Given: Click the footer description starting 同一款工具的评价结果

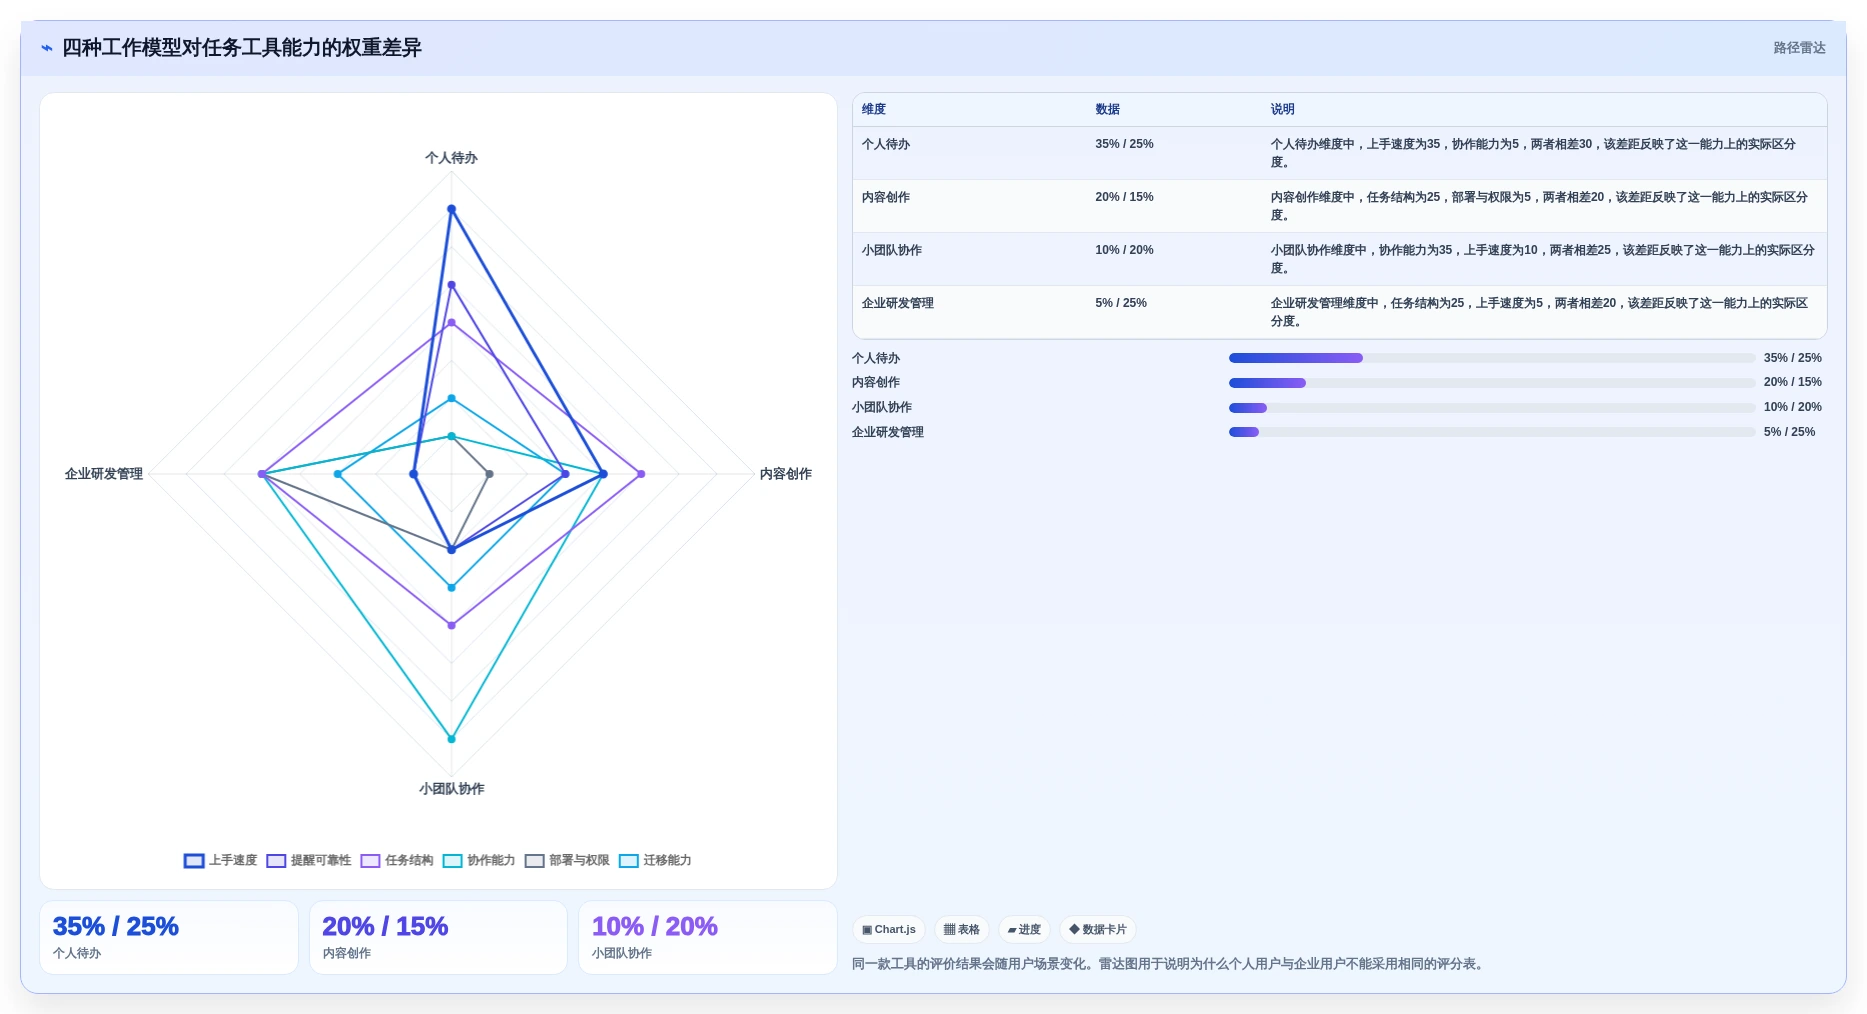Looking at the screenshot, I should [x=1169, y=964].
